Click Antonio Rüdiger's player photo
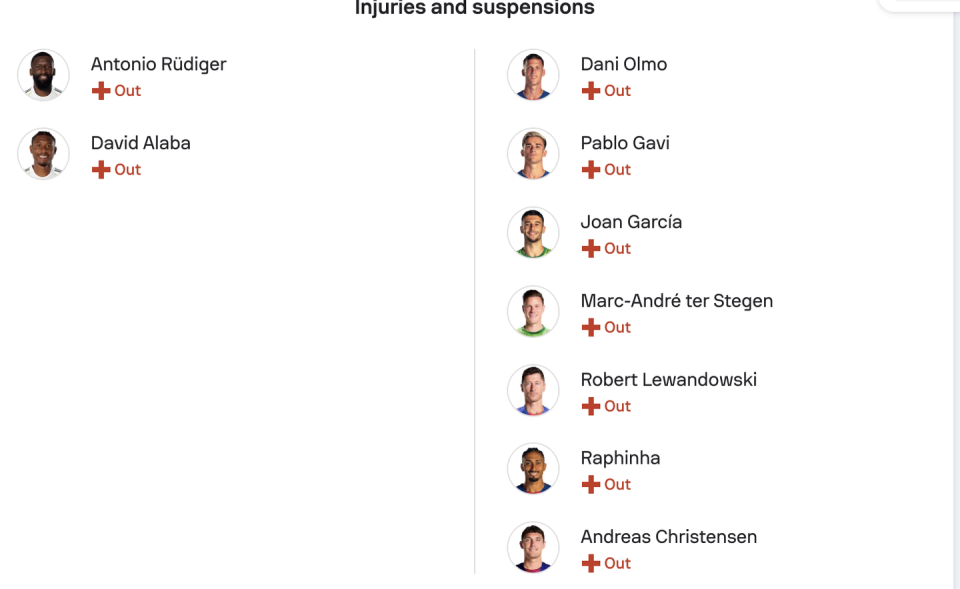This screenshot has width=960, height=589. coord(43,75)
